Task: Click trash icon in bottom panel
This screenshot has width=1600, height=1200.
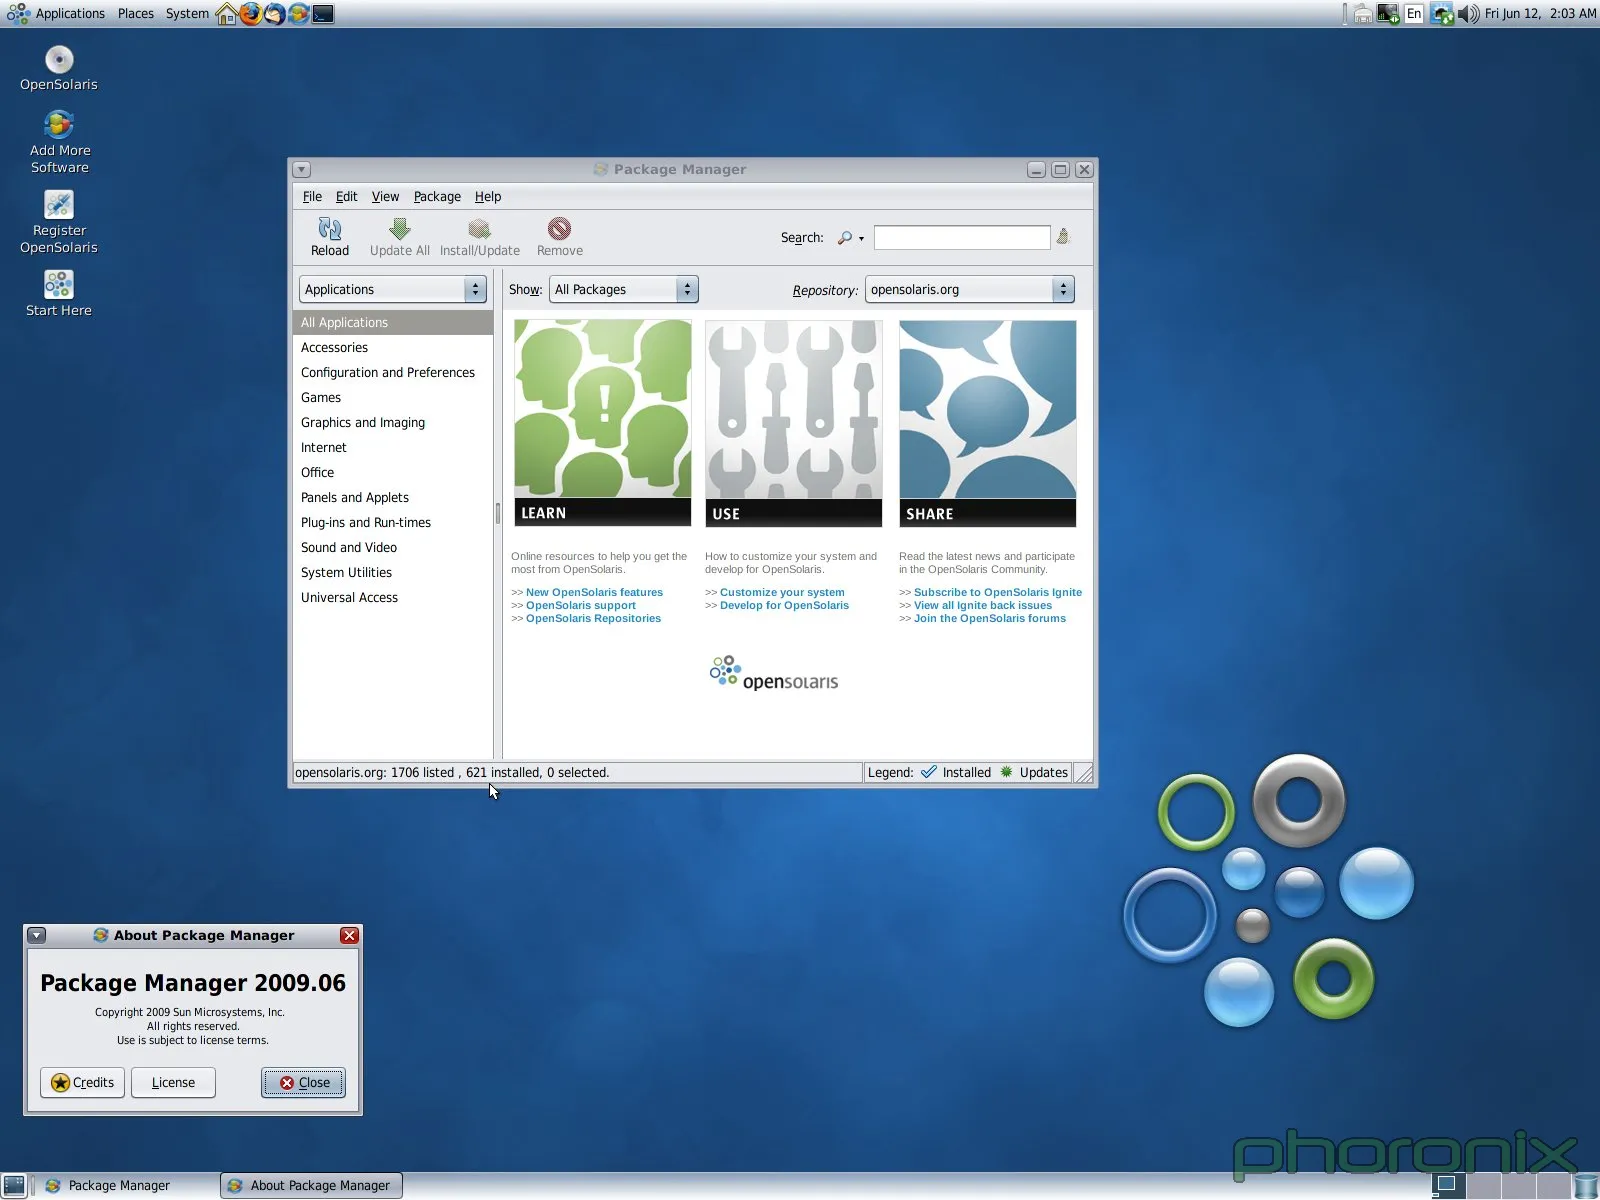Action: click(1586, 1186)
